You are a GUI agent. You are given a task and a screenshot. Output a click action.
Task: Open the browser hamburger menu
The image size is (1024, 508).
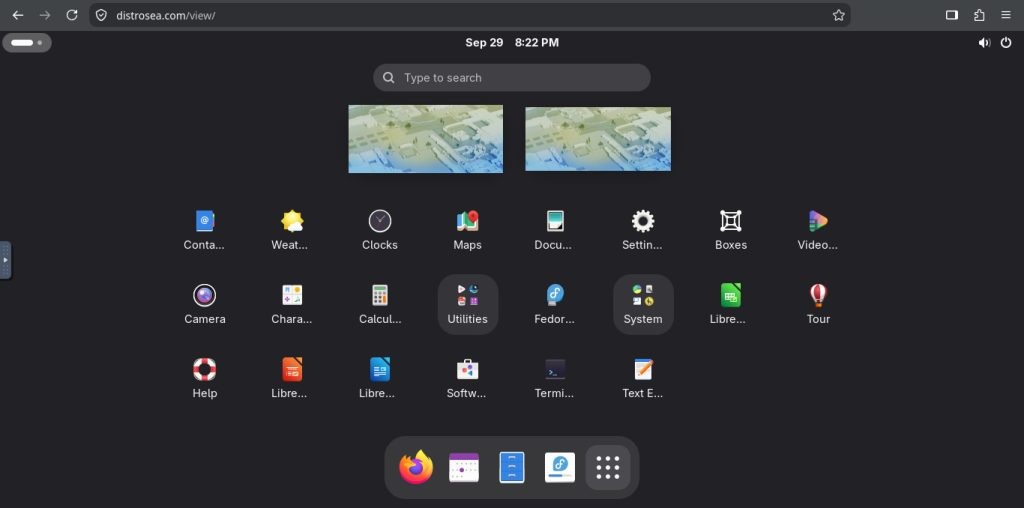[1006, 15]
